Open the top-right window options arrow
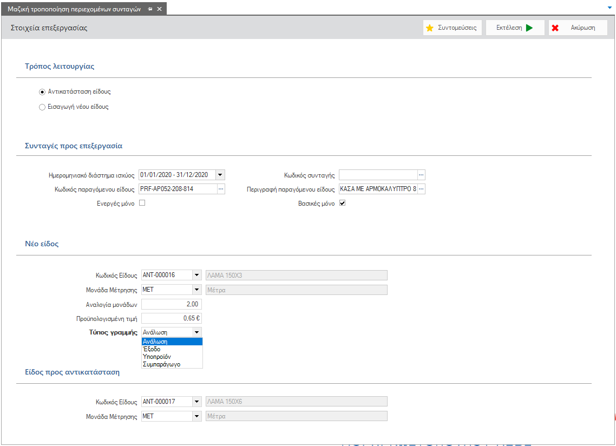Image resolution: width=616 pixels, height=446 pixels. (x=609, y=7)
